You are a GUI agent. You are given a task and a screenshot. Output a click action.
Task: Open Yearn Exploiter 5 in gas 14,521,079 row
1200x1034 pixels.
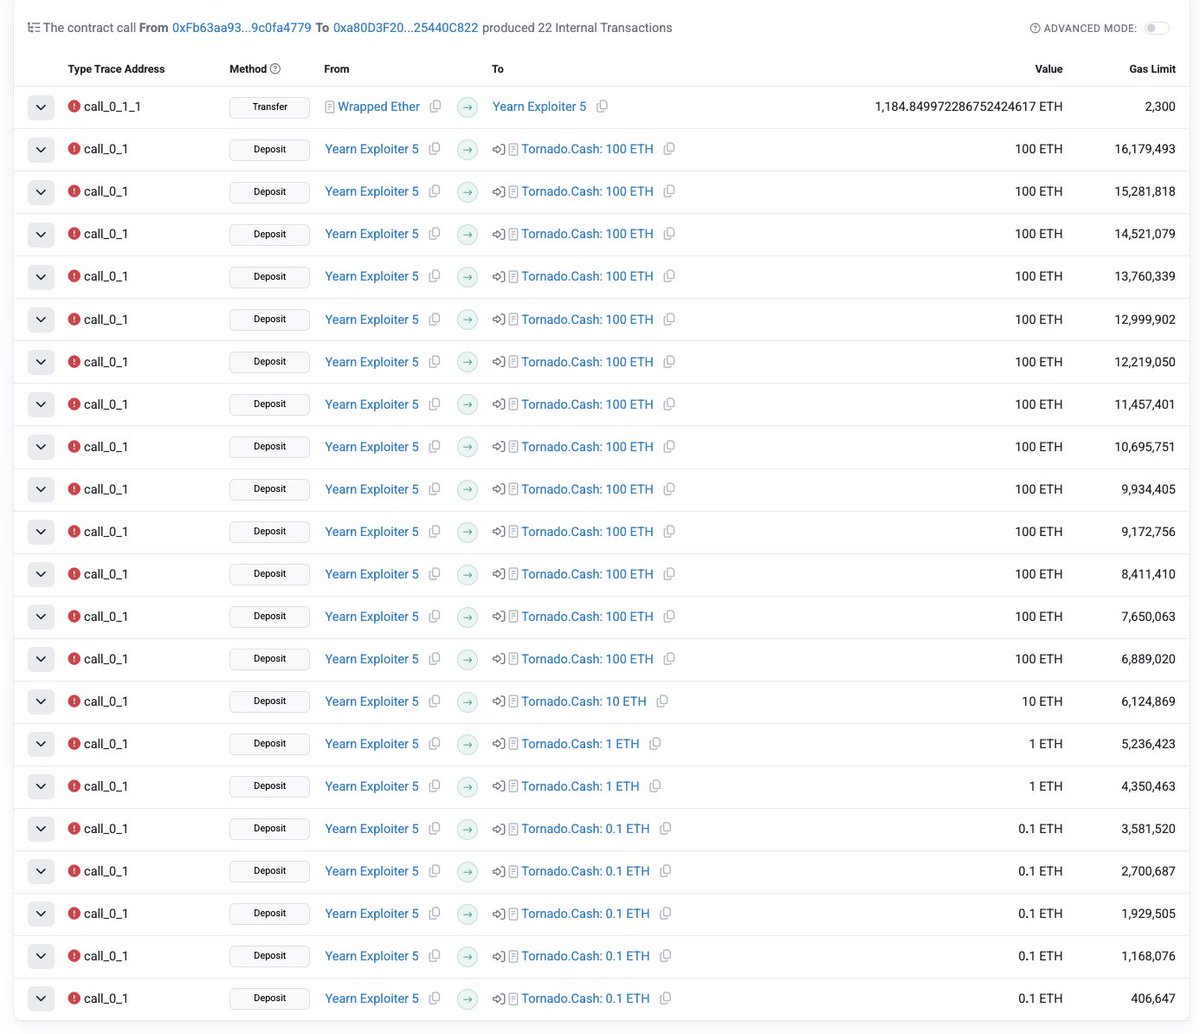click(x=372, y=234)
